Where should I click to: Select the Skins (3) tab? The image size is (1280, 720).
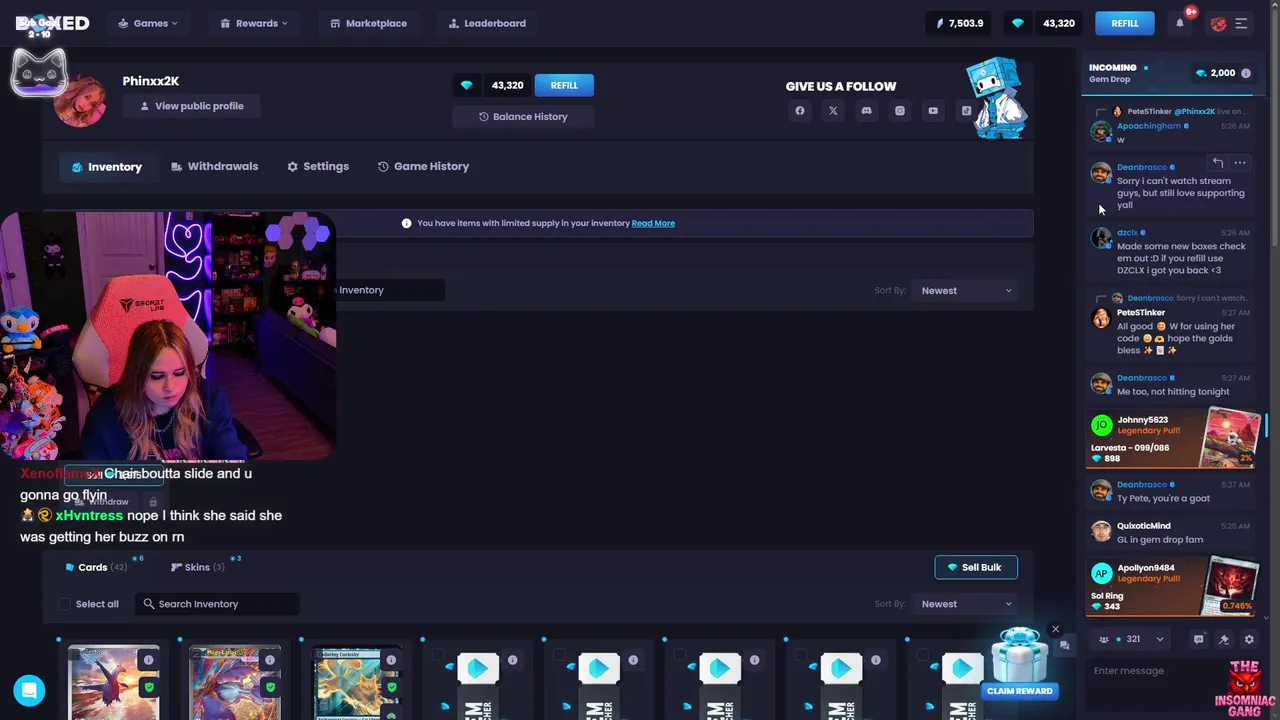pyautogui.click(x=198, y=567)
